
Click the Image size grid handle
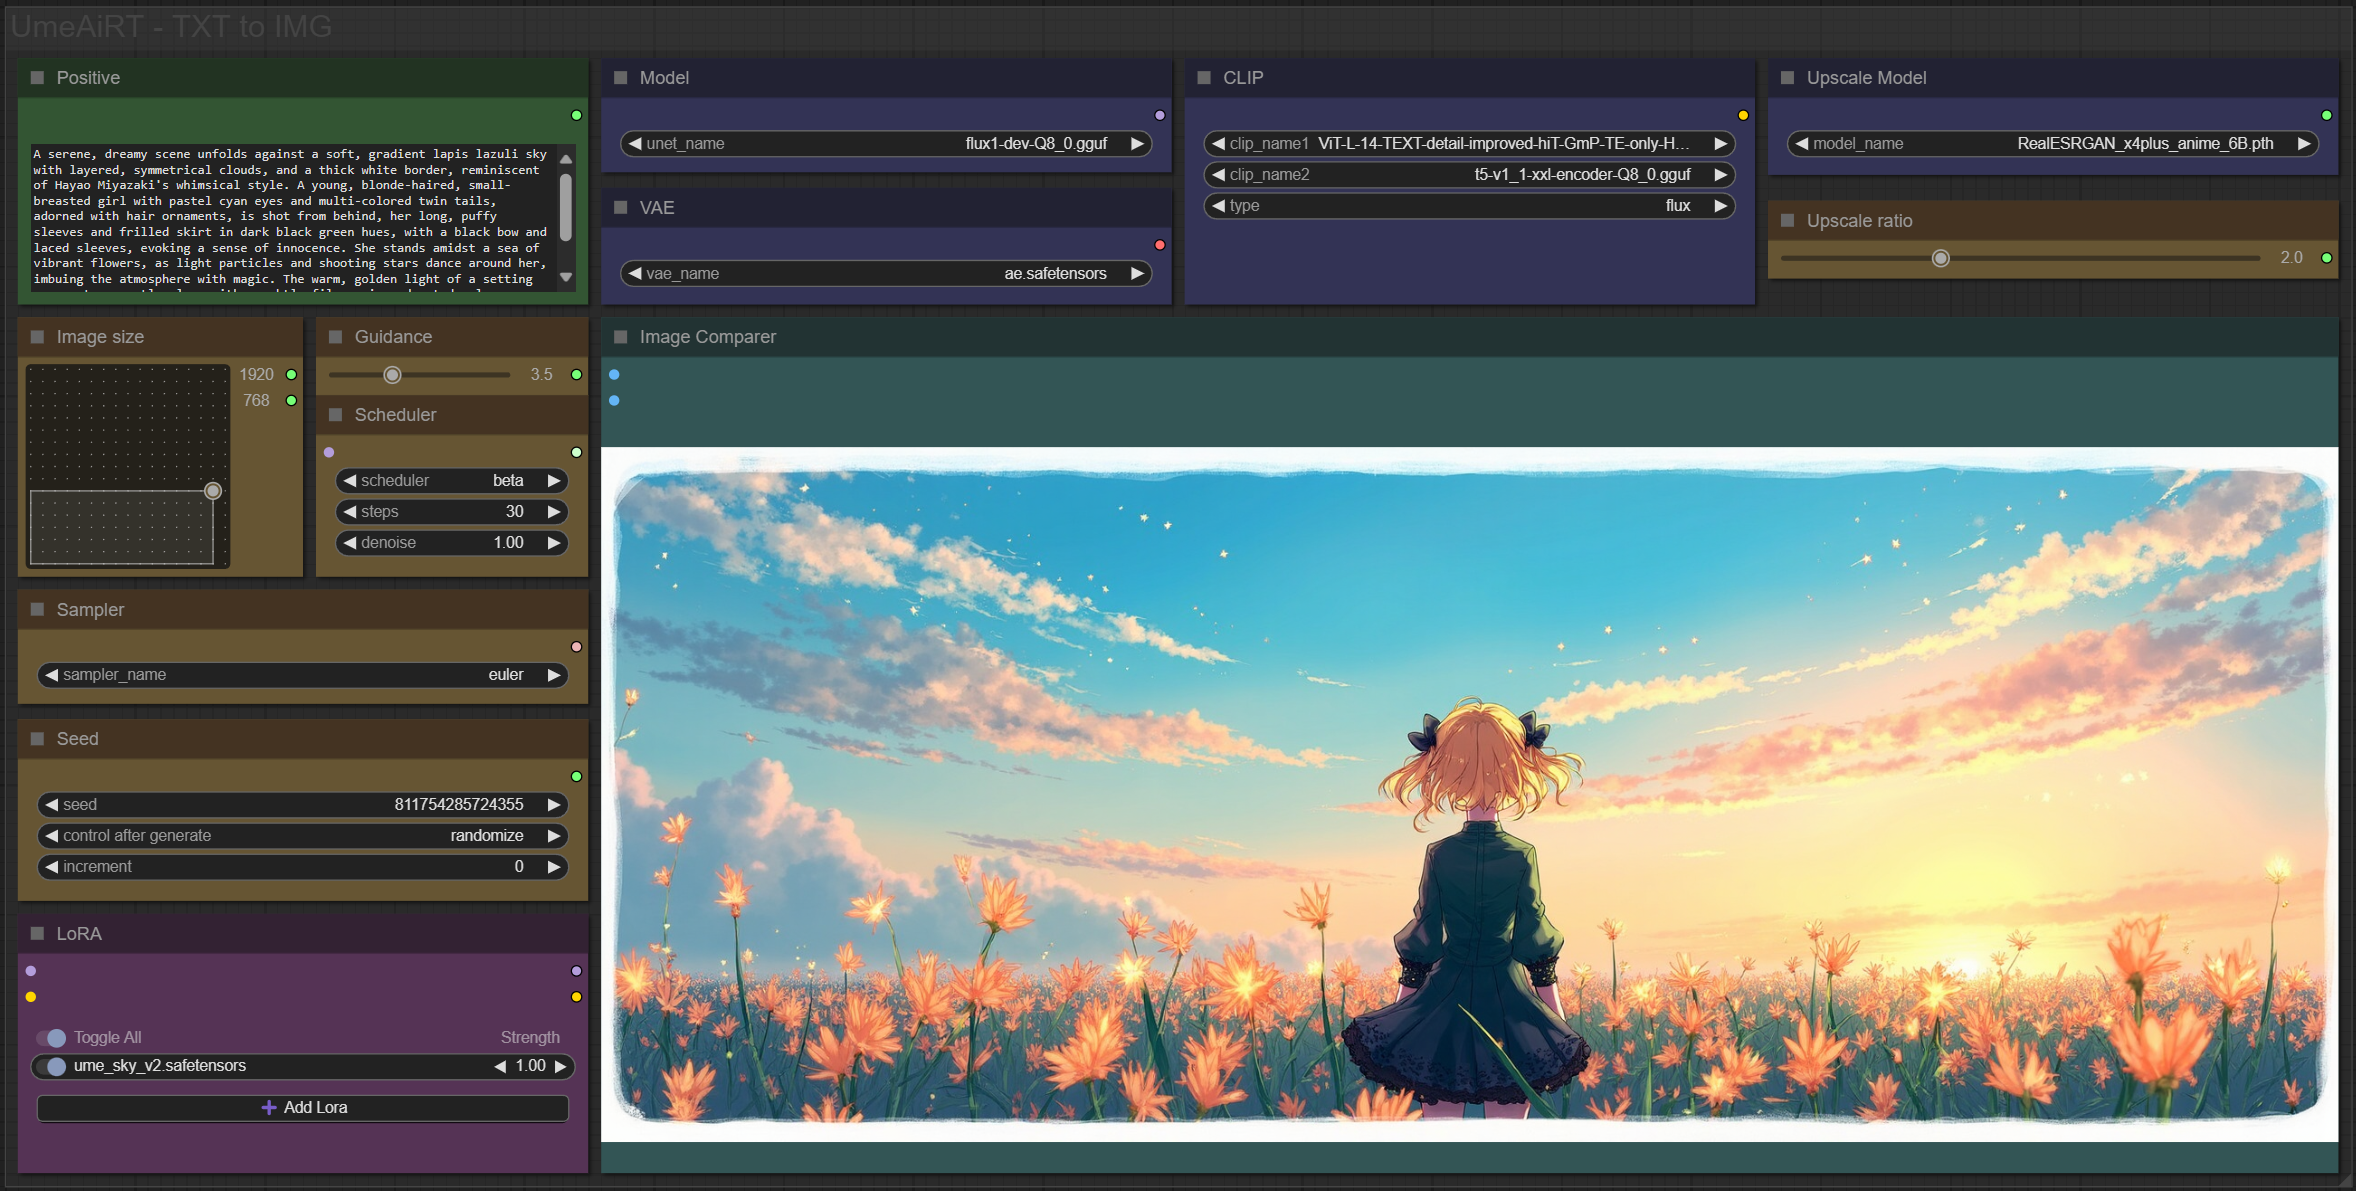(x=213, y=491)
